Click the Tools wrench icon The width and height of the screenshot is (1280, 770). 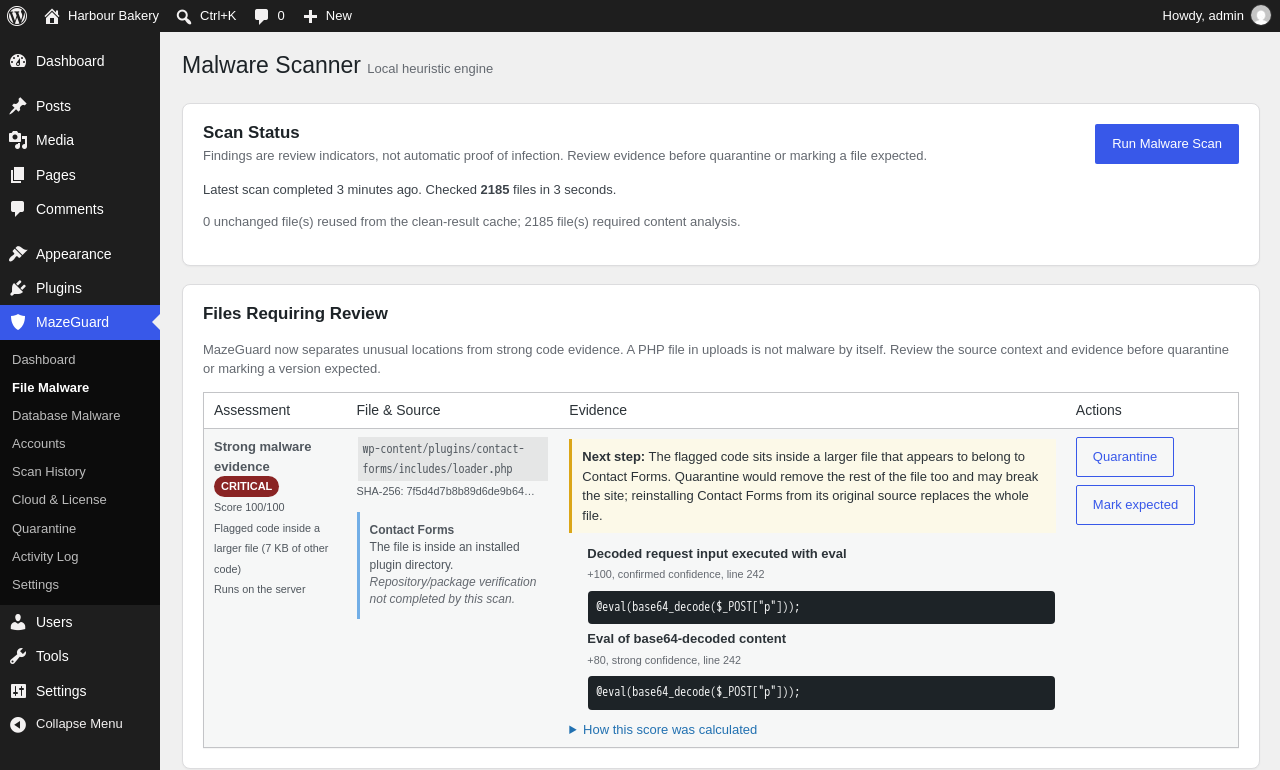click(18, 656)
